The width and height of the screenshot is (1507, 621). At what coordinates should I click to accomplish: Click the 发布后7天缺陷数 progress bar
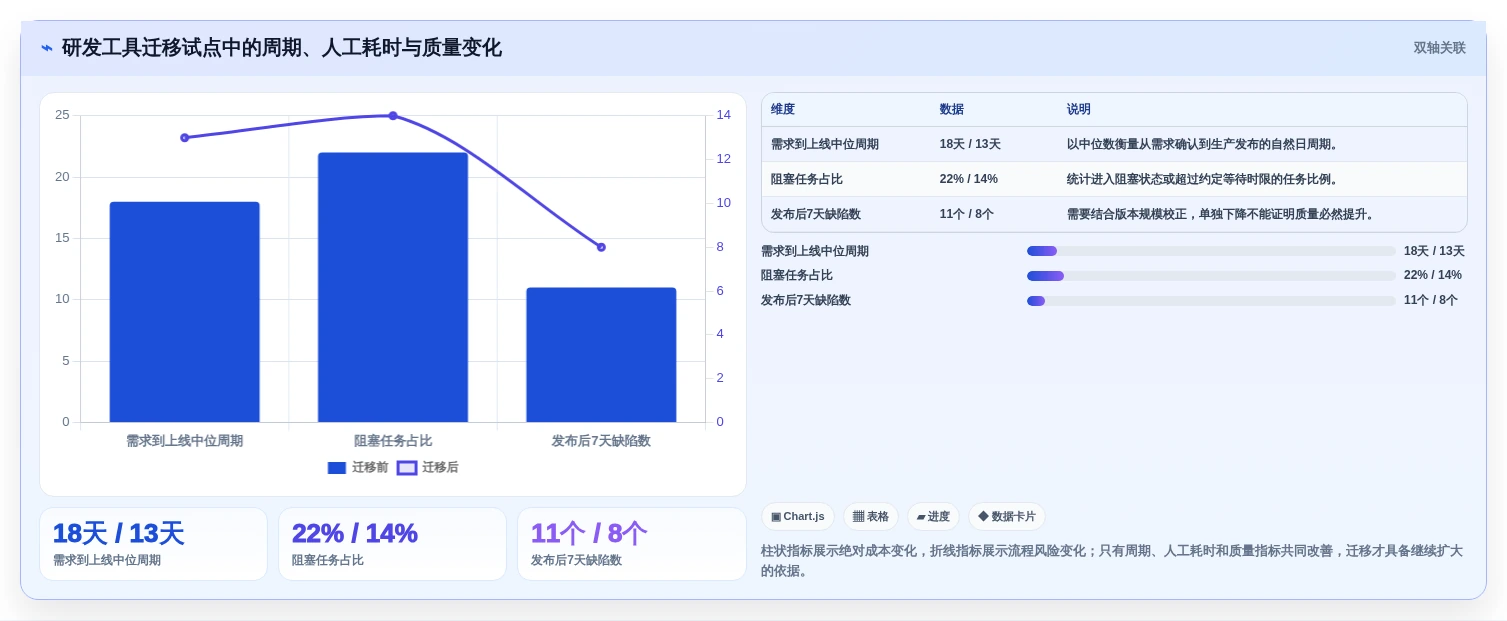(1211, 300)
